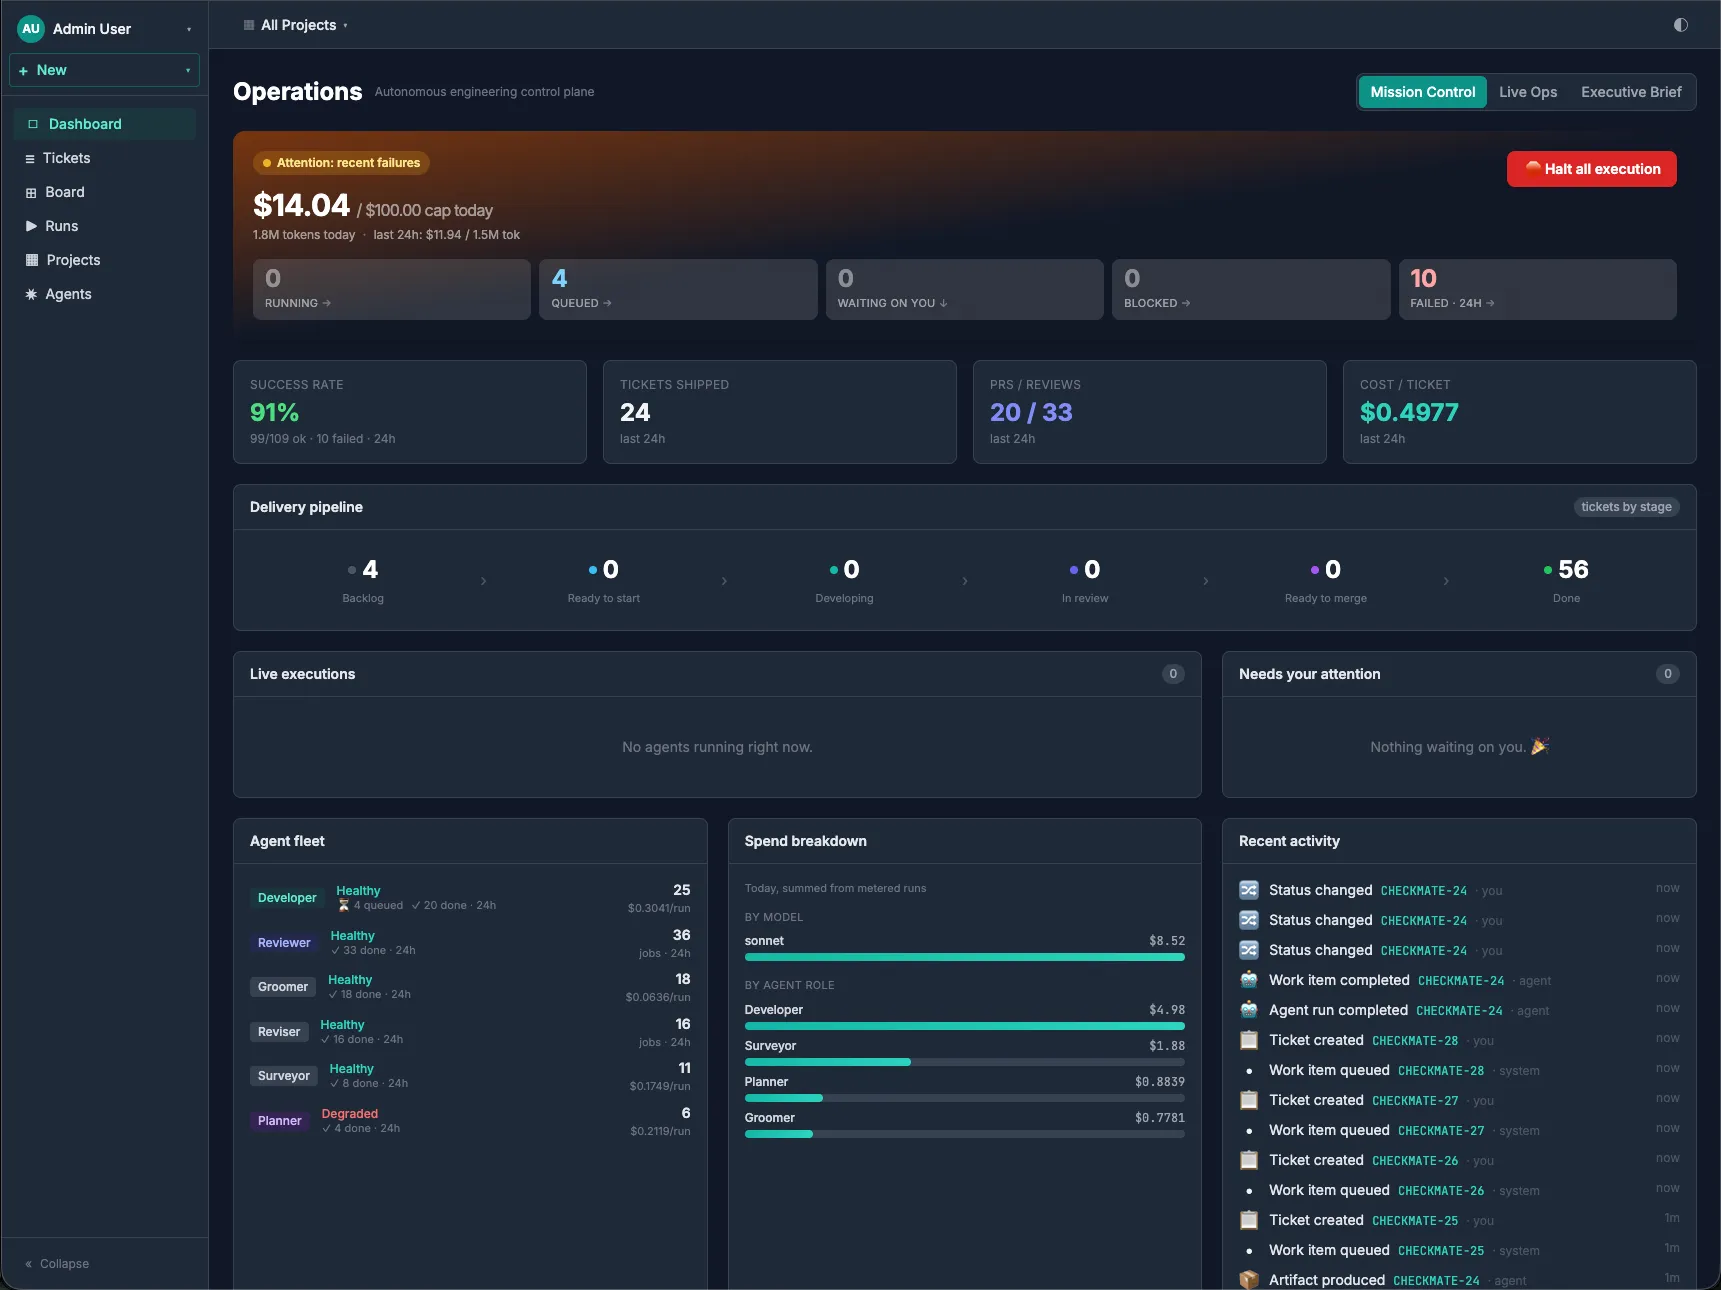The height and width of the screenshot is (1290, 1721).
Task: Select the Backlog pipeline stage
Action: (363, 580)
